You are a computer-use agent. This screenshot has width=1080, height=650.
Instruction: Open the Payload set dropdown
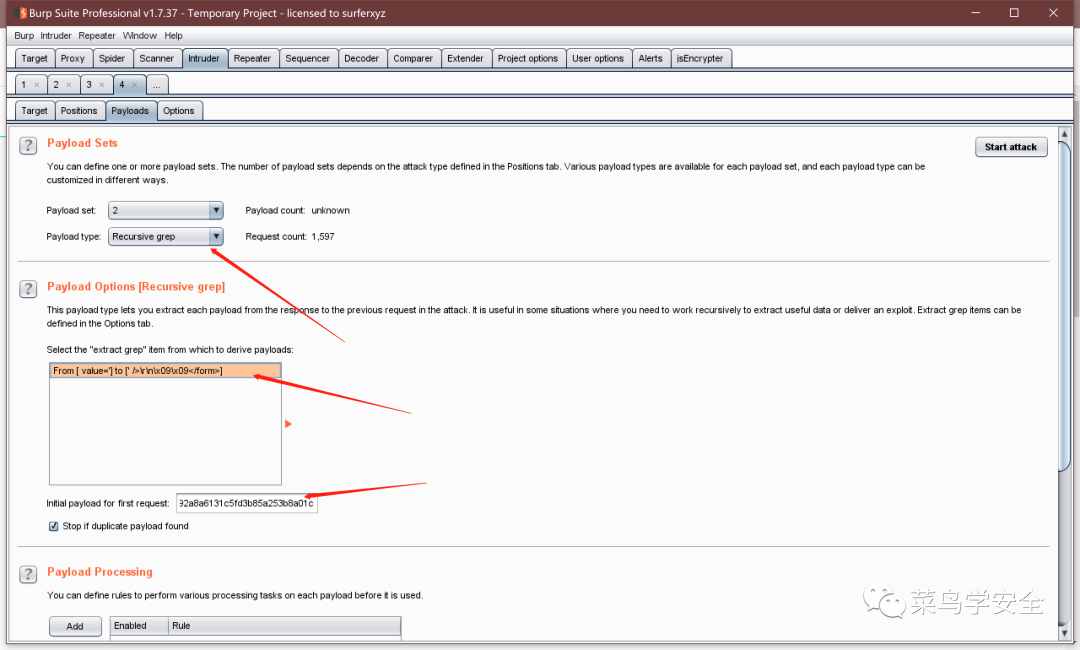(x=165, y=210)
